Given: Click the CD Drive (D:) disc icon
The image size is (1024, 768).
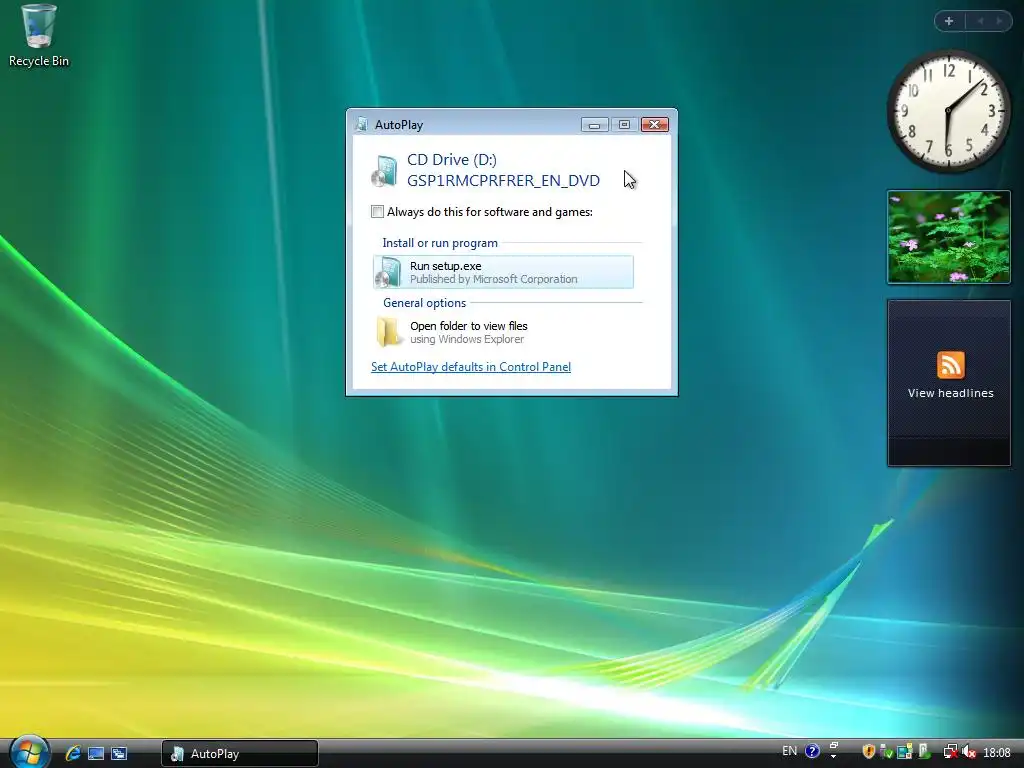Looking at the screenshot, I should [385, 170].
